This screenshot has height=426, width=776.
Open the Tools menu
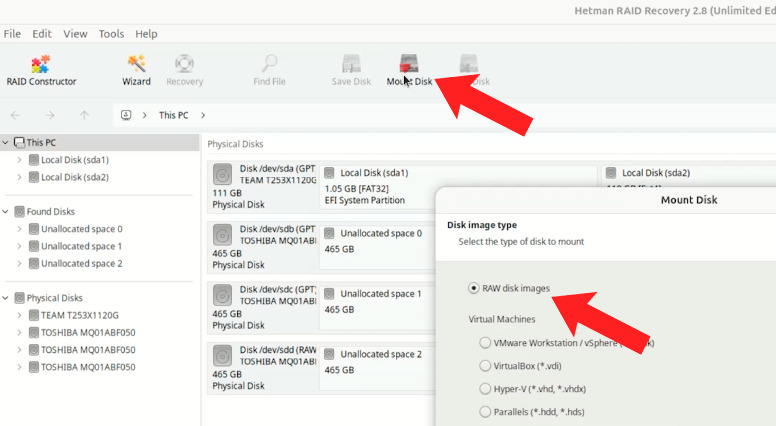(x=111, y=34)
